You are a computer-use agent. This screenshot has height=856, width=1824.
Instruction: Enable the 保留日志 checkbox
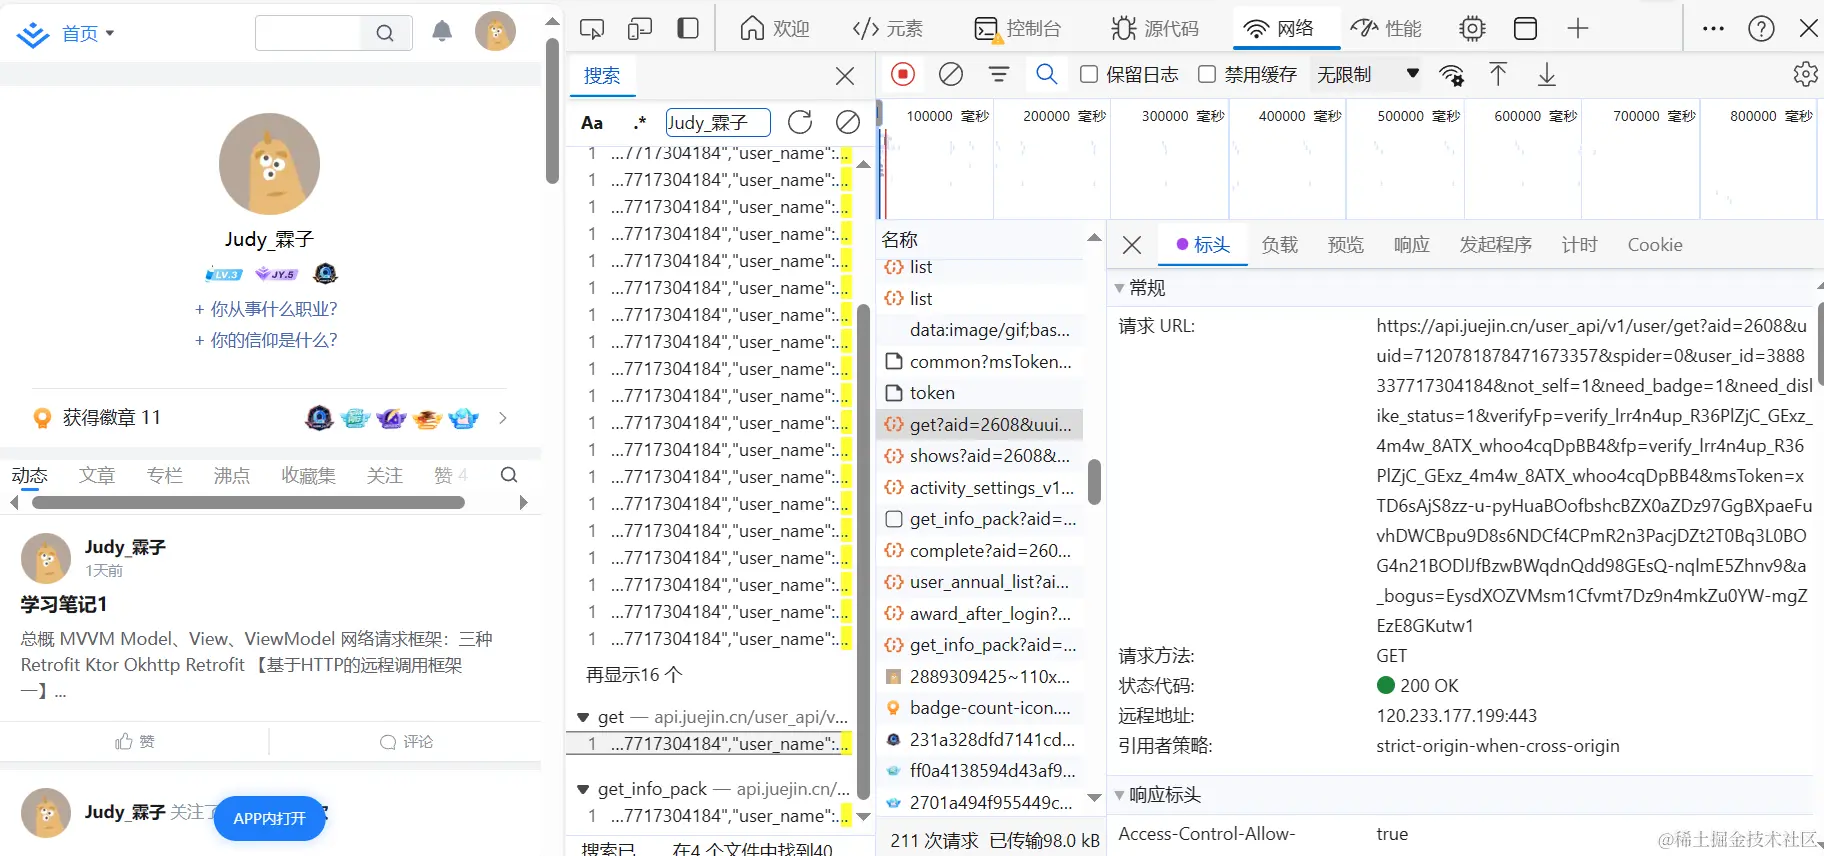coord(1090,74)
